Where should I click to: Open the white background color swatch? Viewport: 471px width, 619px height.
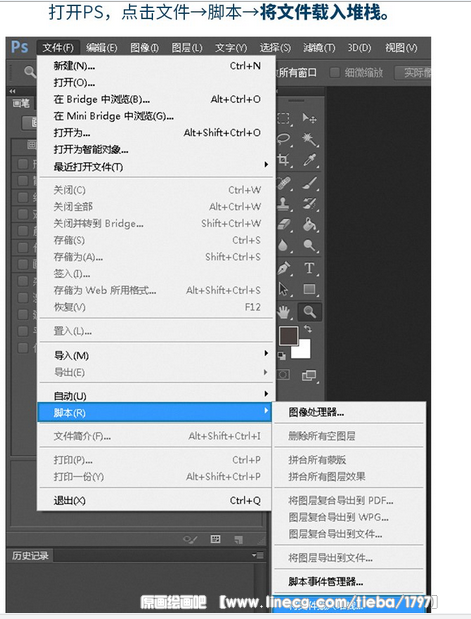(304, 351)
